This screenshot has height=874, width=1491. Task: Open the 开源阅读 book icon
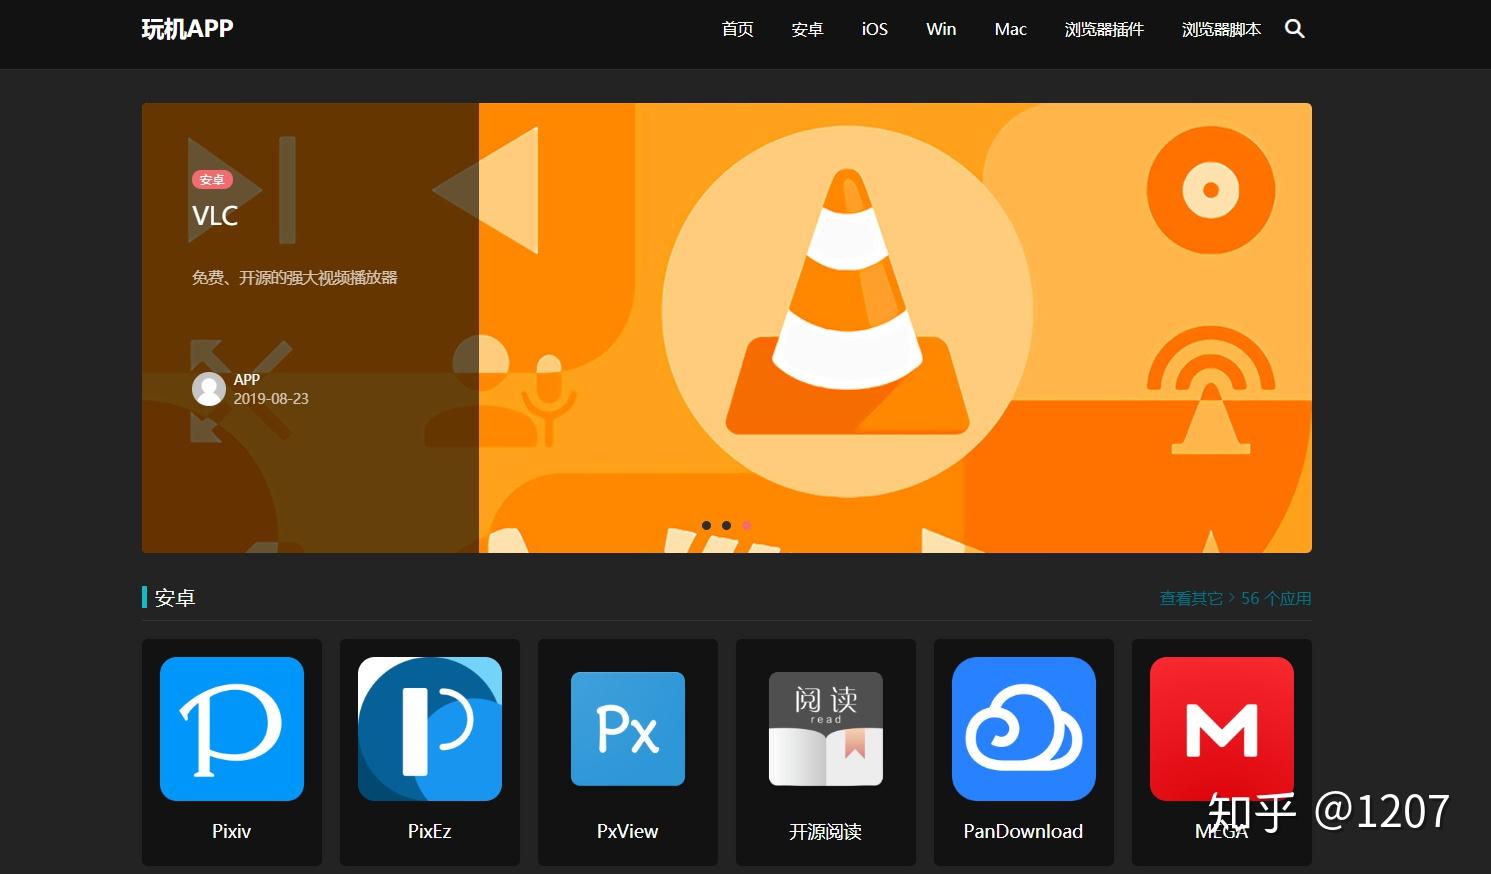click(x=826, y=729)
